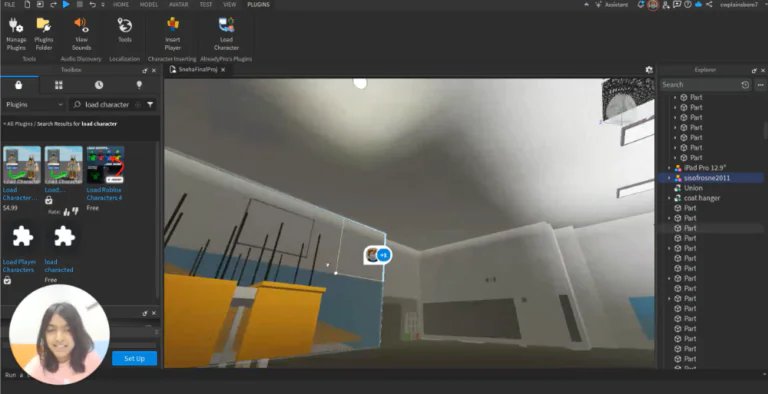Switch to the VIEW ribbon tab
768x394 pixels.
tap(229, 4)
